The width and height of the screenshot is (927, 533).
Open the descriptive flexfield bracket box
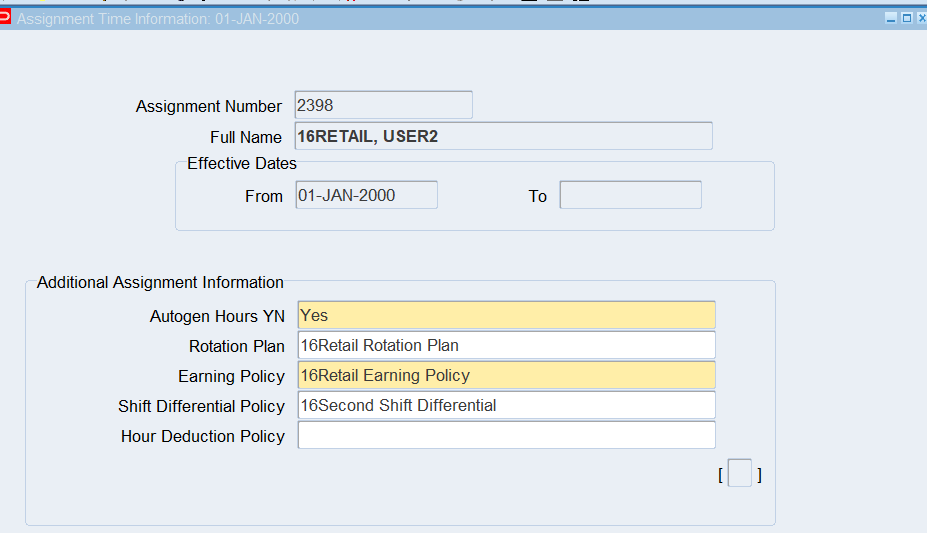tap(739, 473)
